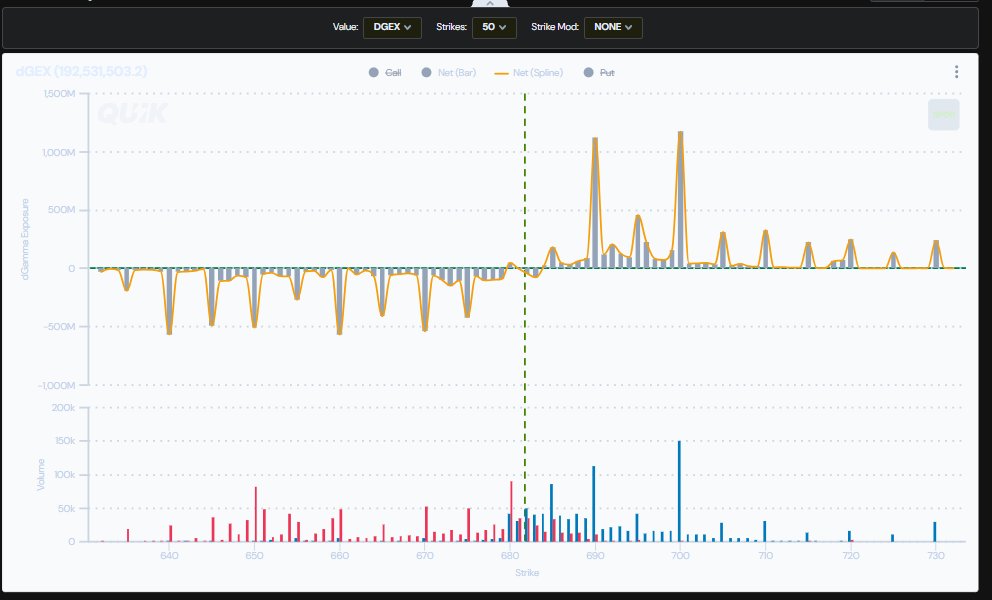This screenshot has height=600, width=992.
Task: Click the collapse chevron above the filter bar
Action: 490,3
